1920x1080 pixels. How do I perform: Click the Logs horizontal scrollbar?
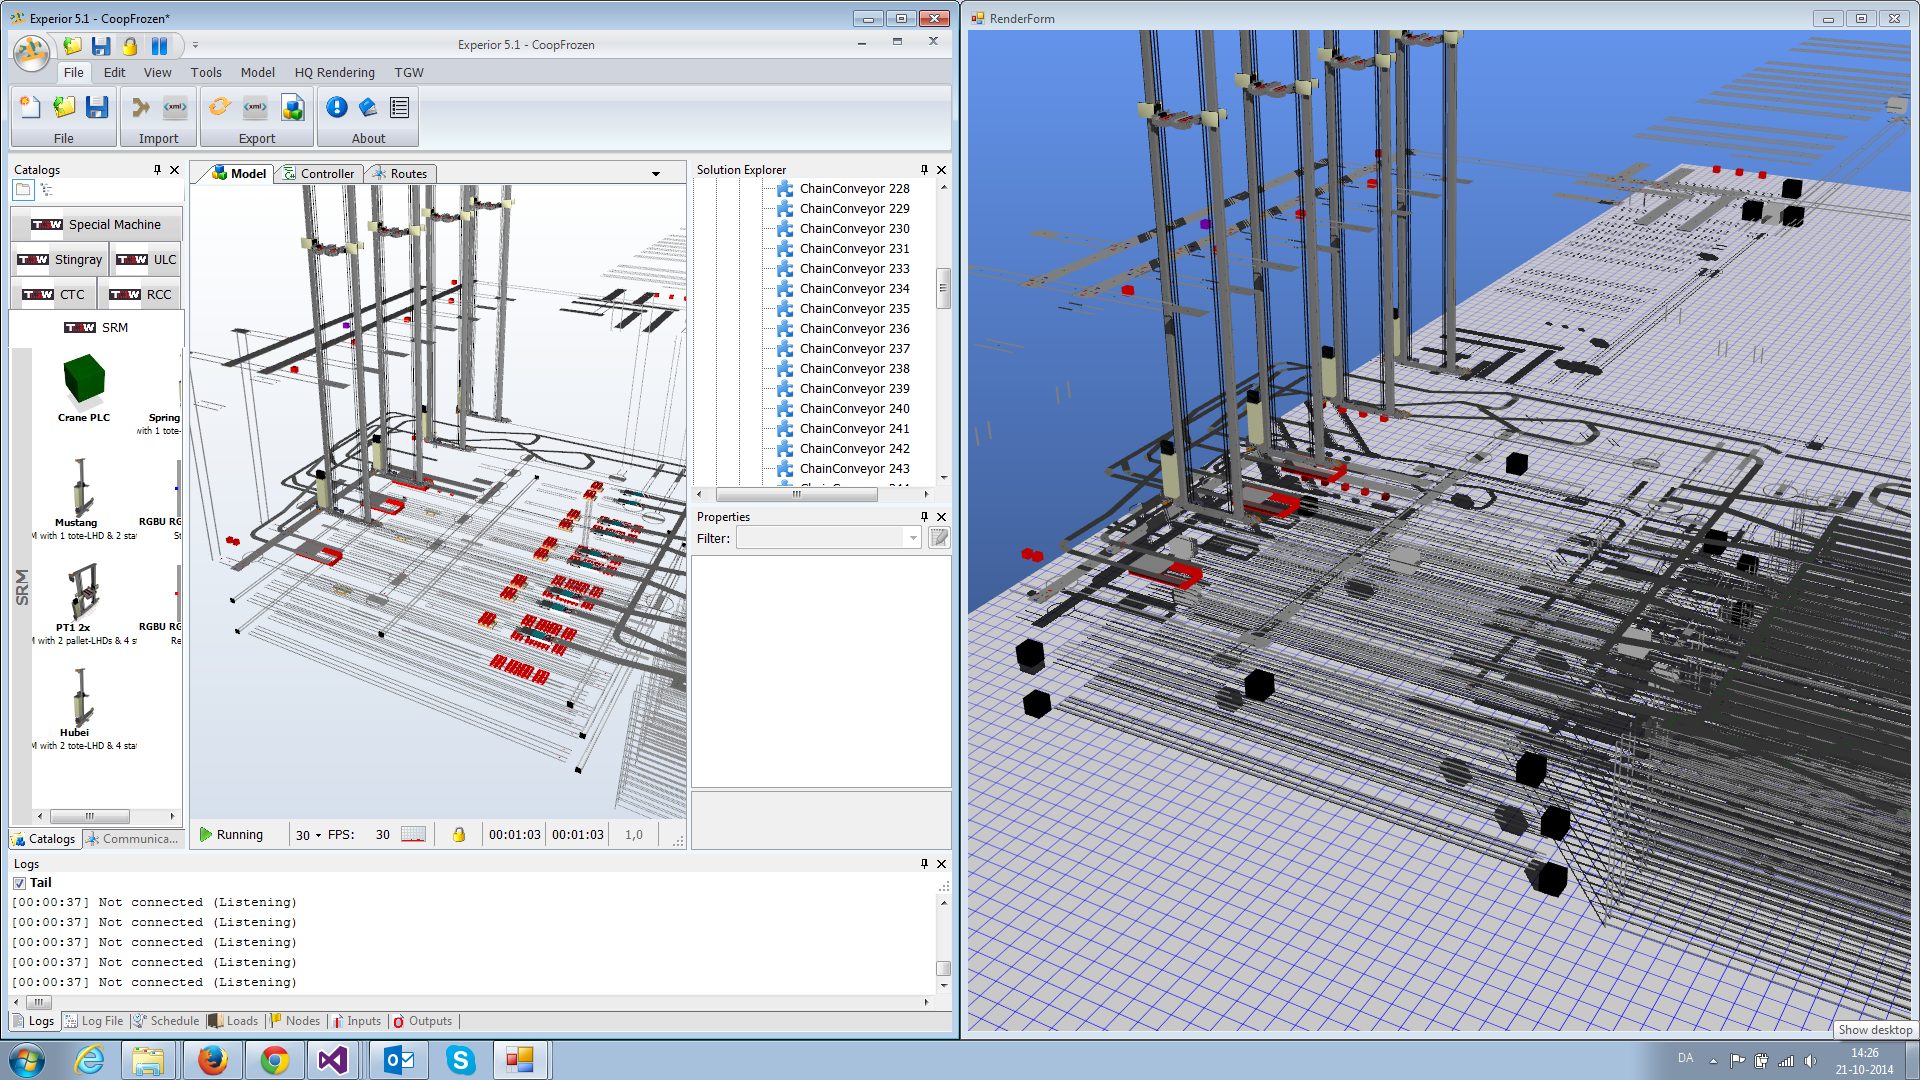pos(470,1002)
